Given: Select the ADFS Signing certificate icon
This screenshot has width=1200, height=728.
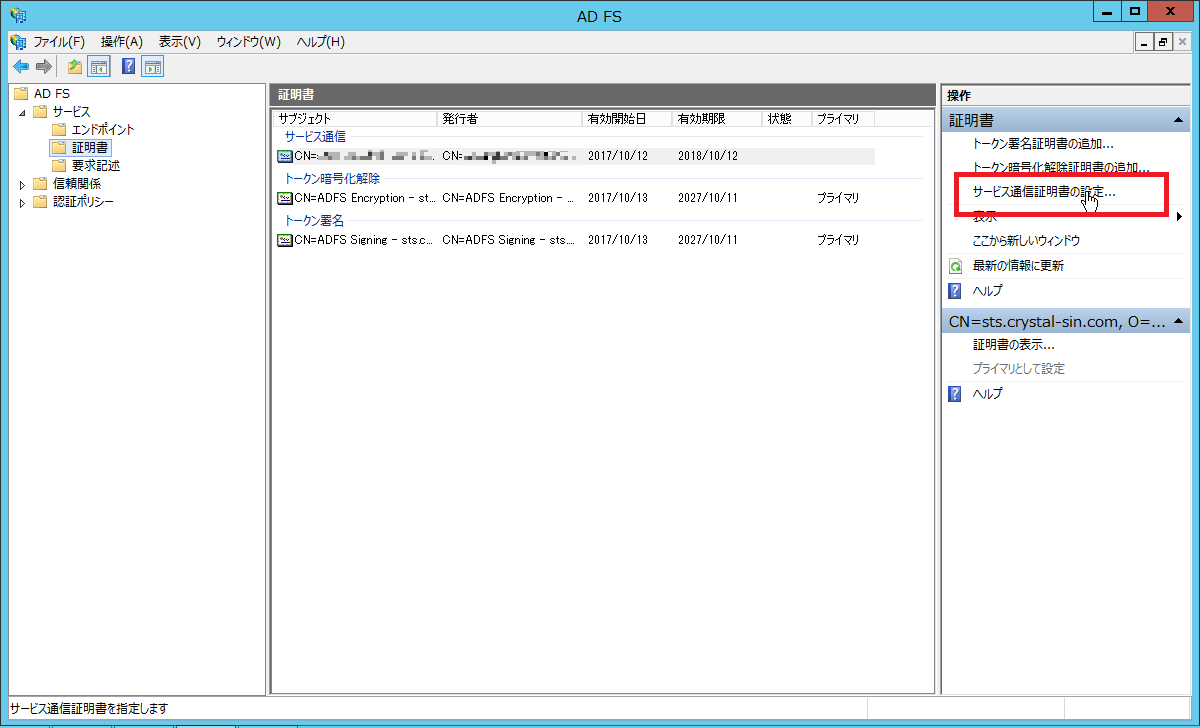Looking at the screenshot, I should pyautogui.click(x=284, y=240).
